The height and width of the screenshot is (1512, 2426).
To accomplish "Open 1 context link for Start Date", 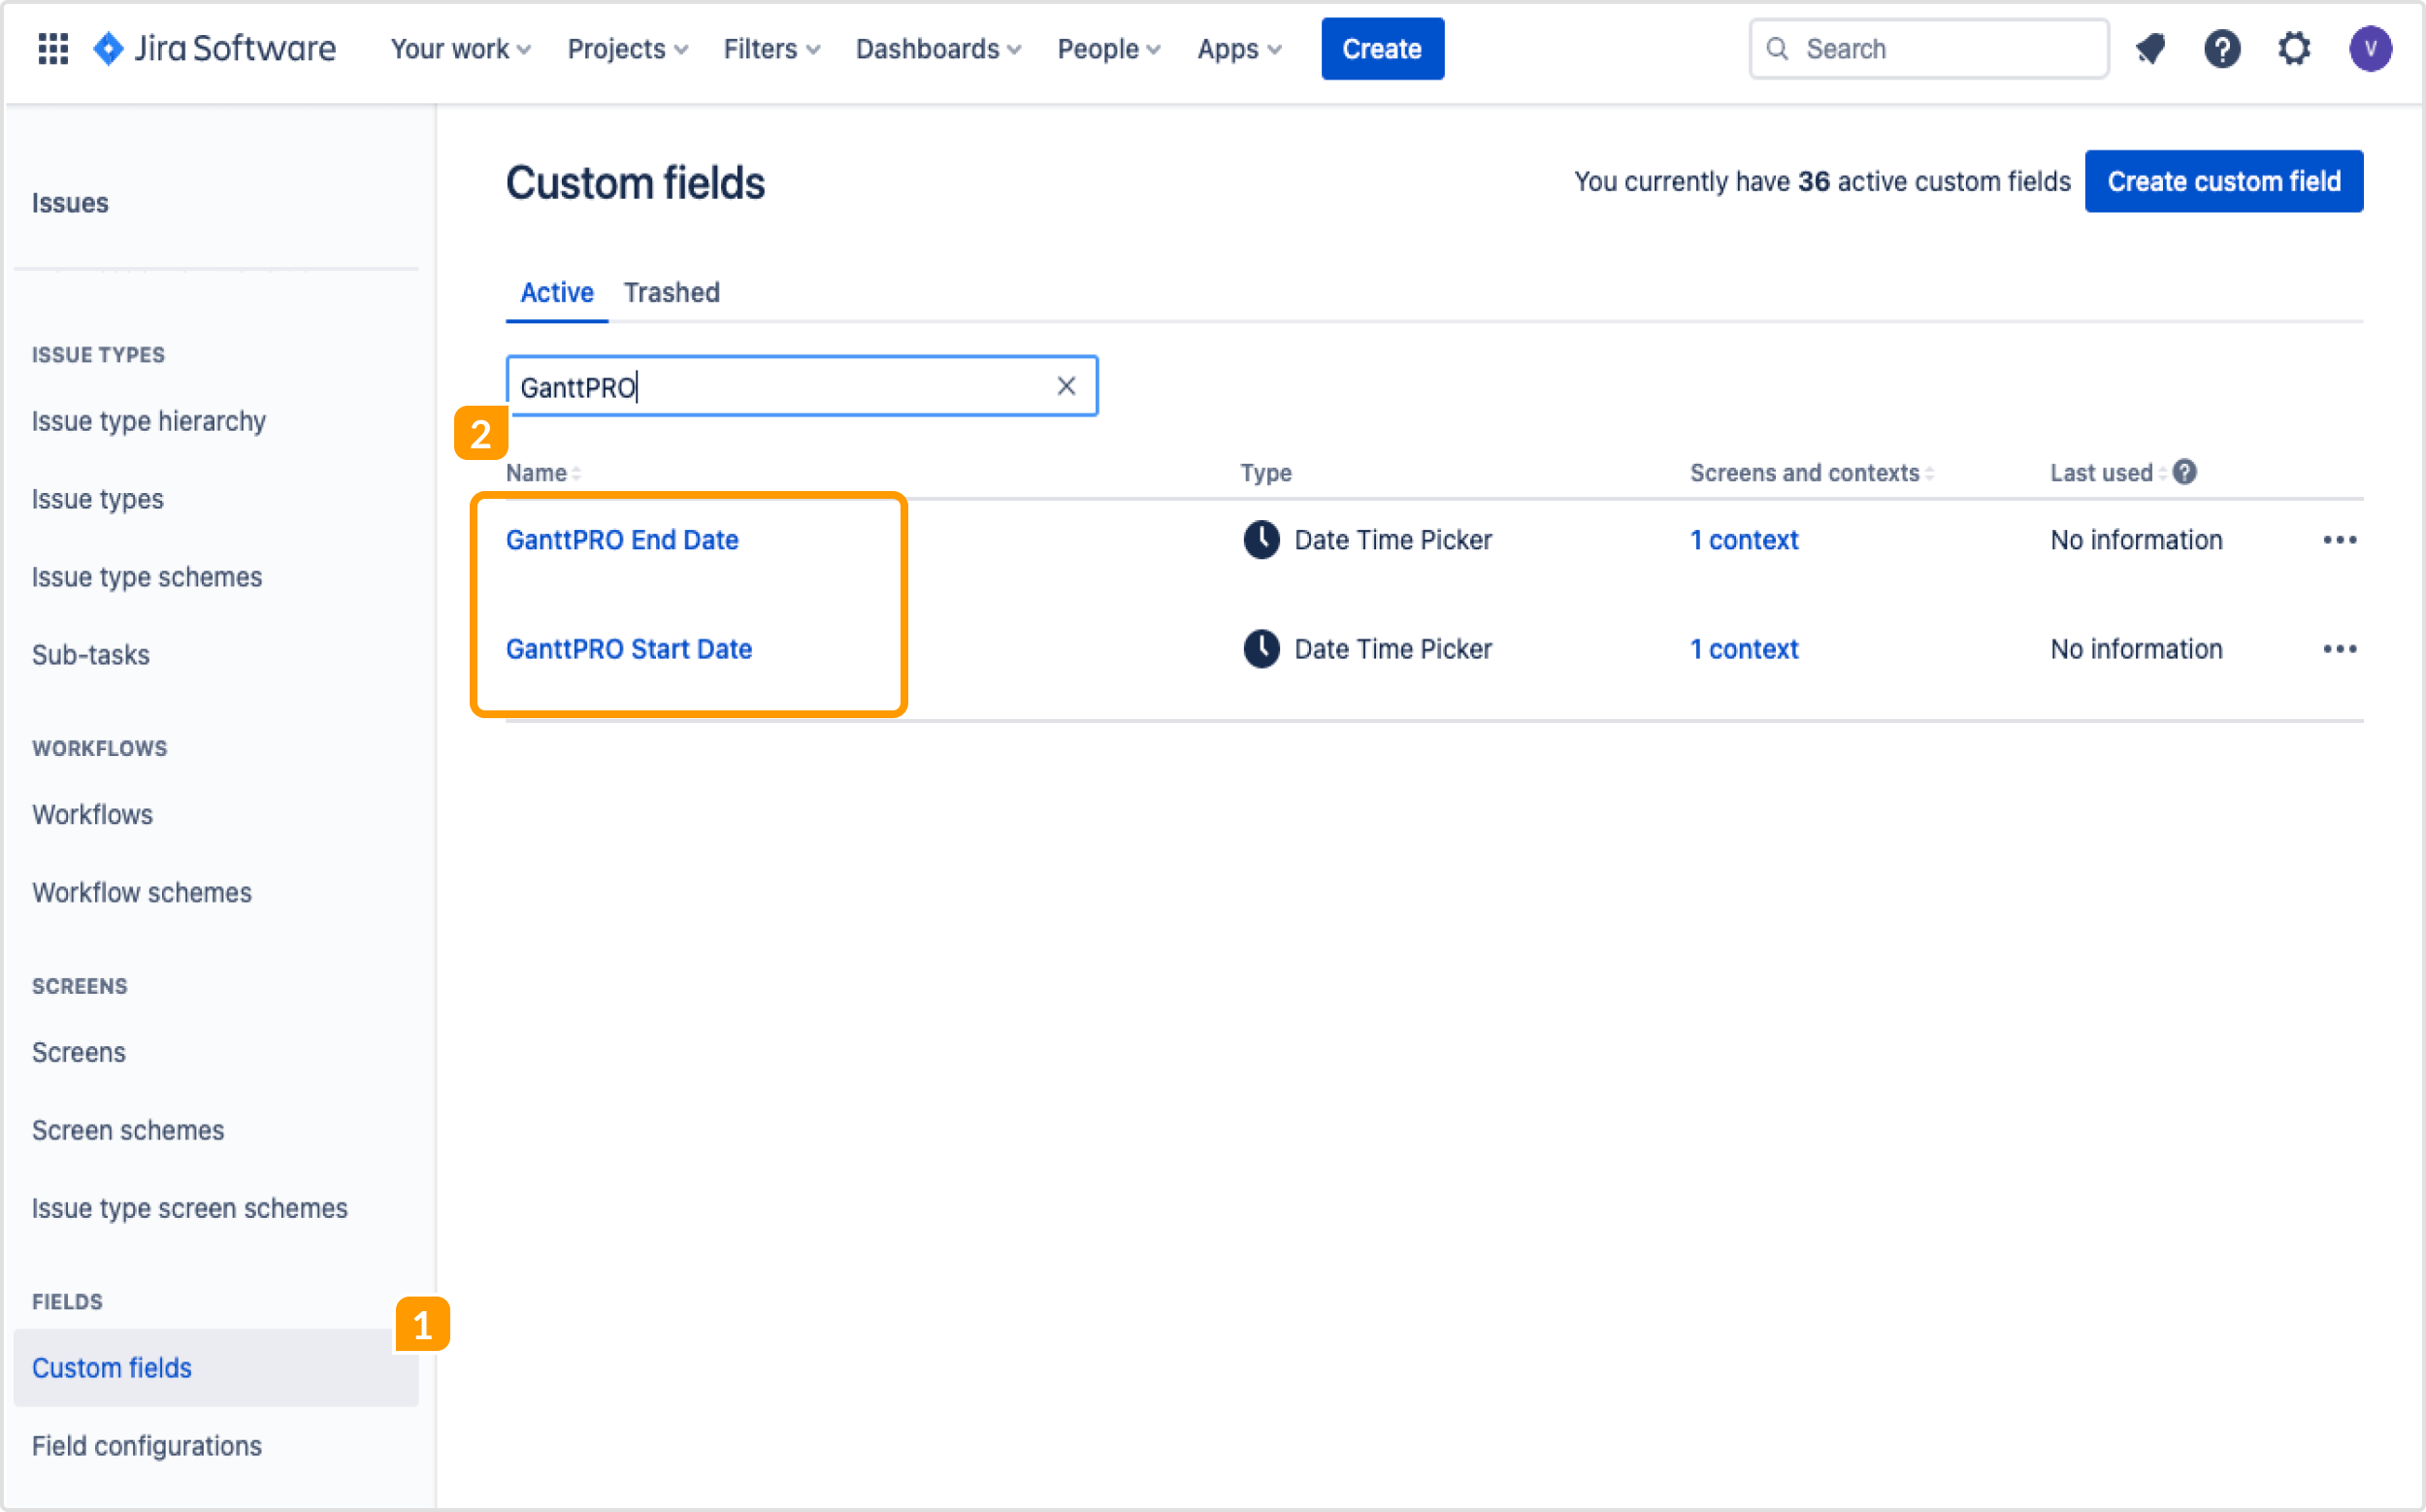I will [x=1744, y=649].
